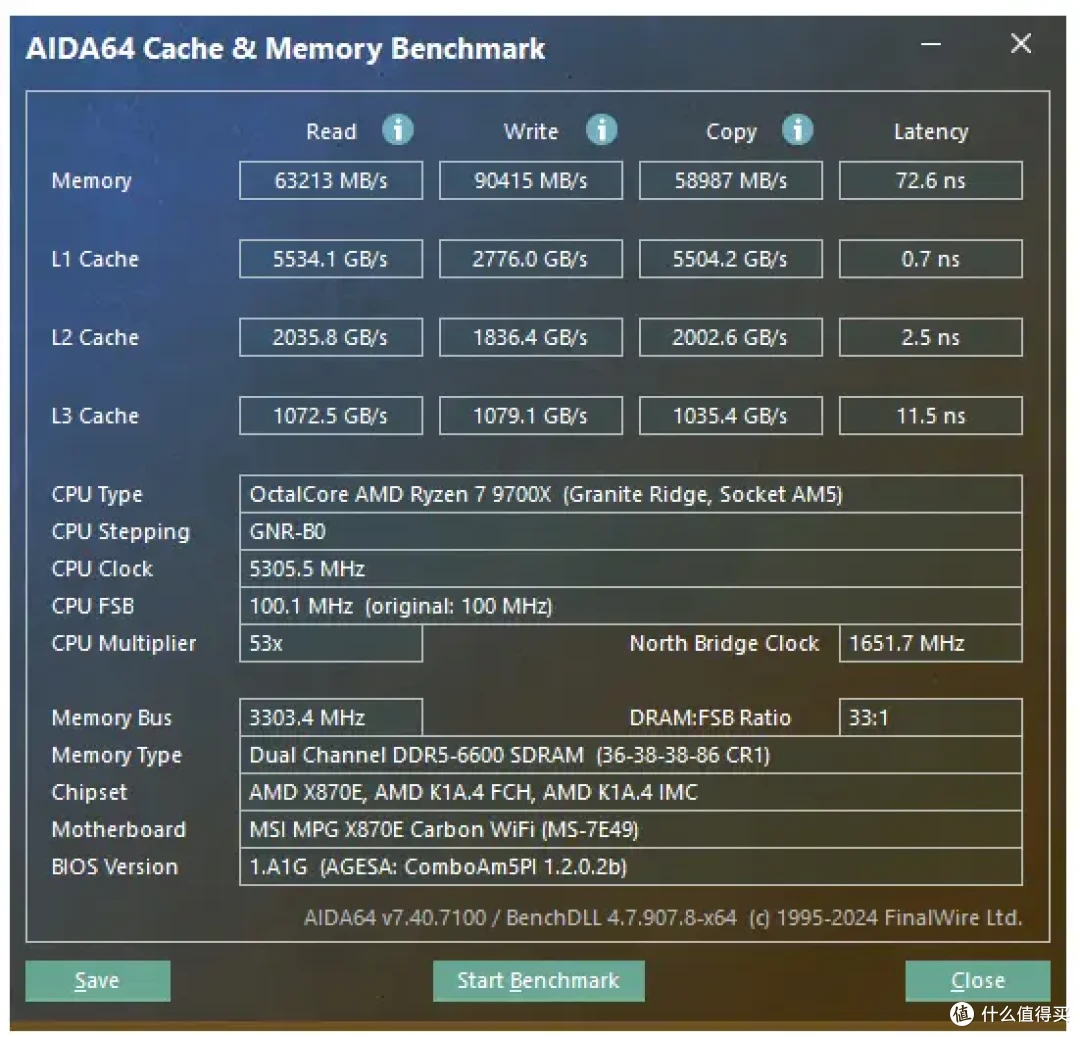Click the DRAM:FSB Ratio label
Viewport: 1080px width, 1037px height.
[710, 717]
